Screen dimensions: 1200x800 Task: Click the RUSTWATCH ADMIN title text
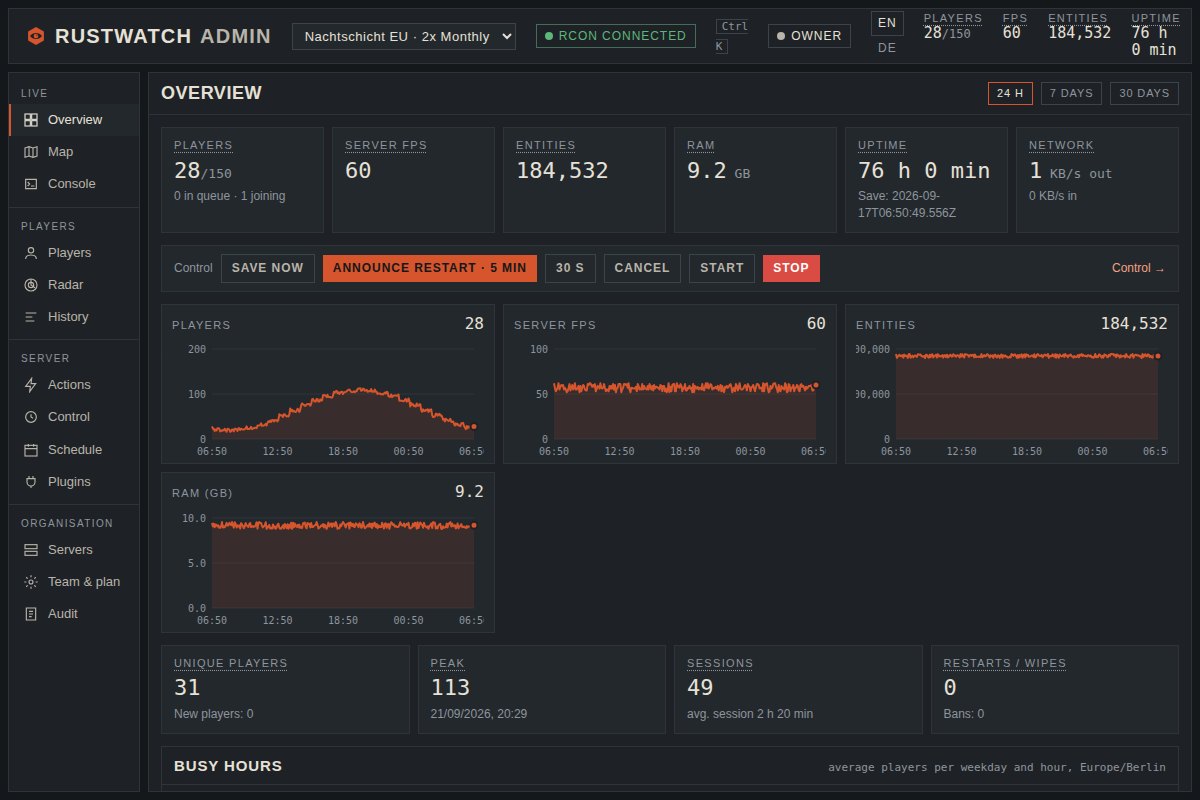tap(163, 36)
